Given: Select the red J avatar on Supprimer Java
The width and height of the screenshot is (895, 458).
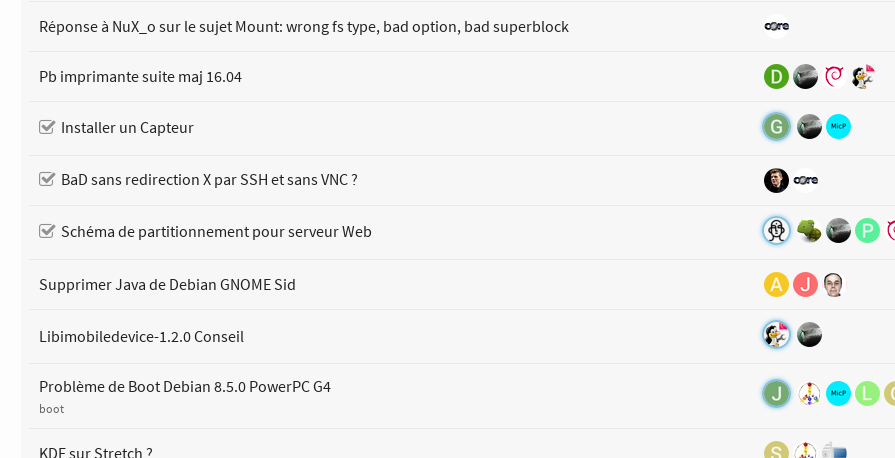Looking at the screenshot, I should click(805, 285).
